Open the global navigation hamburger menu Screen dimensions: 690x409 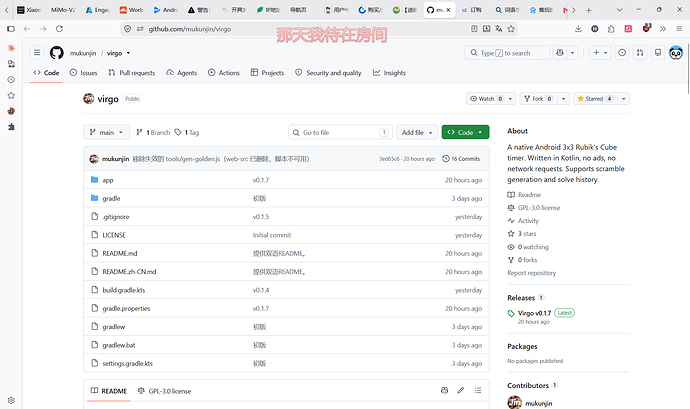(37, 53)
